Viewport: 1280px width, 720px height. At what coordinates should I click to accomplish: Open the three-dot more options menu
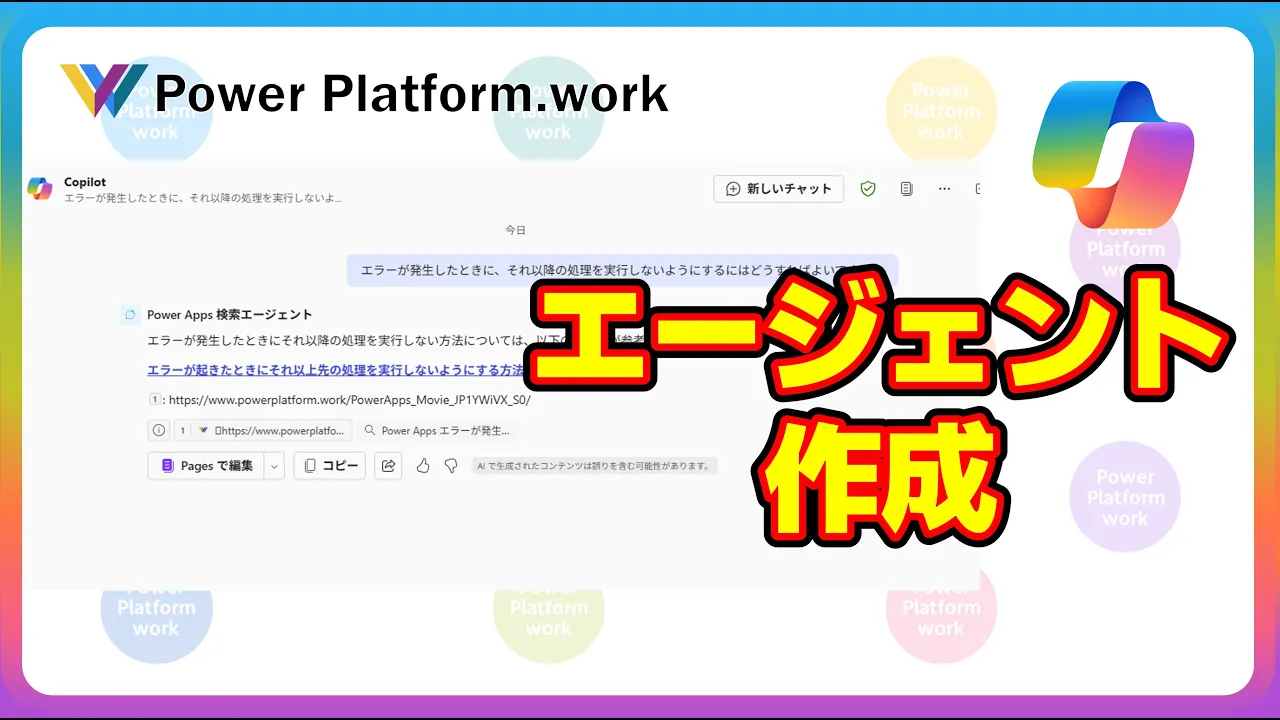pos(944,189)
